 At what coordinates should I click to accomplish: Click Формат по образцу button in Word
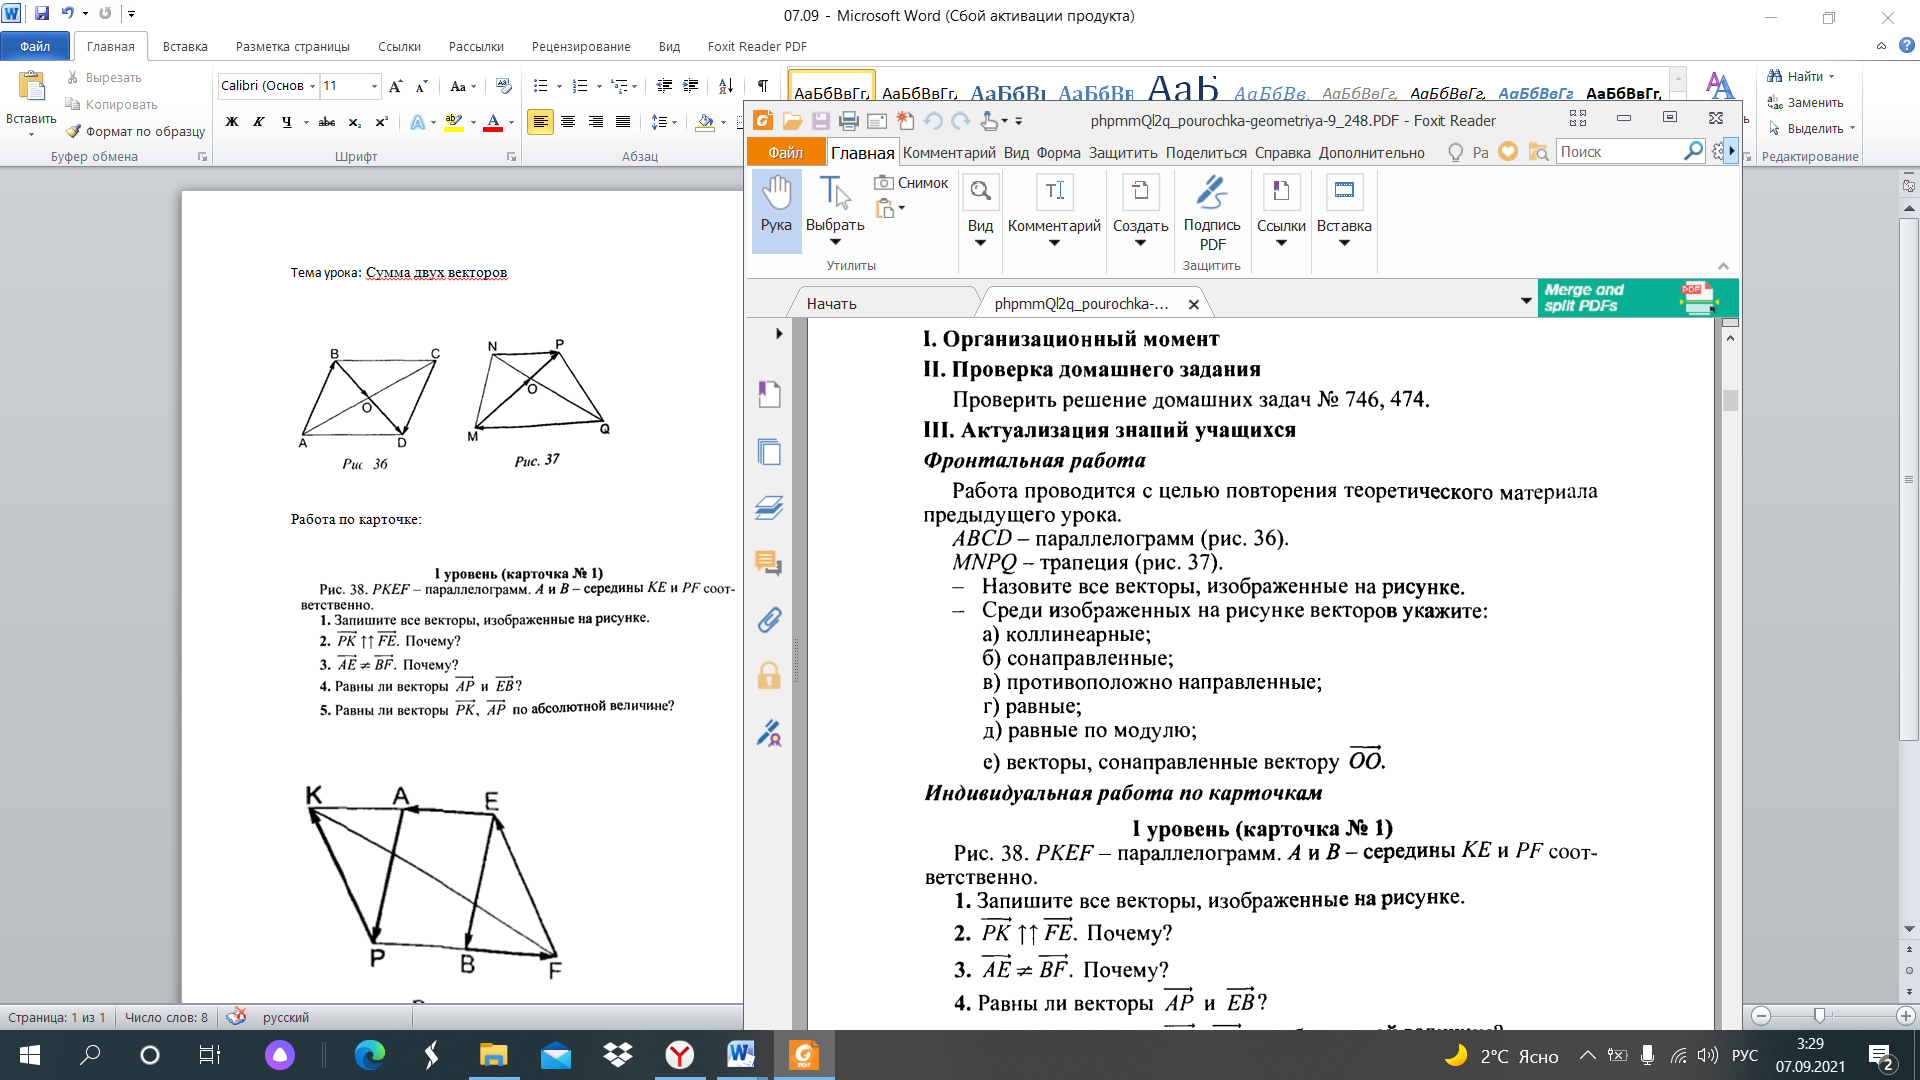coord(135,131)
